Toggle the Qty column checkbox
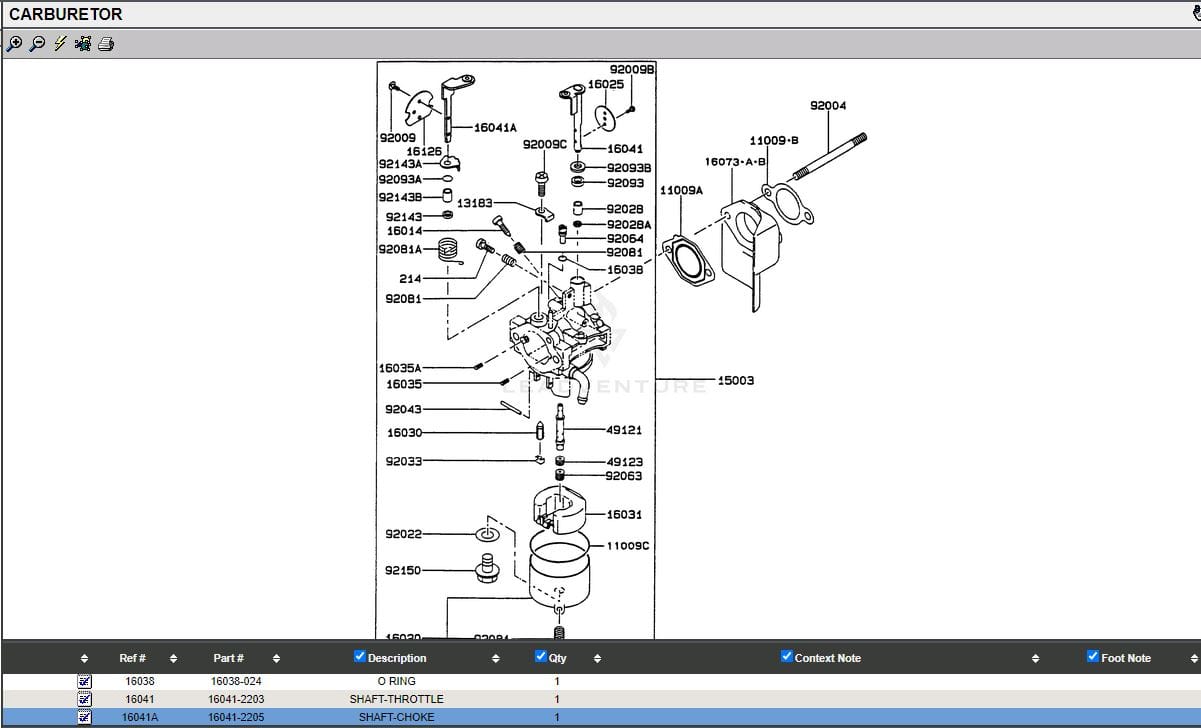The image size is (1201, 728). point(541,657)
